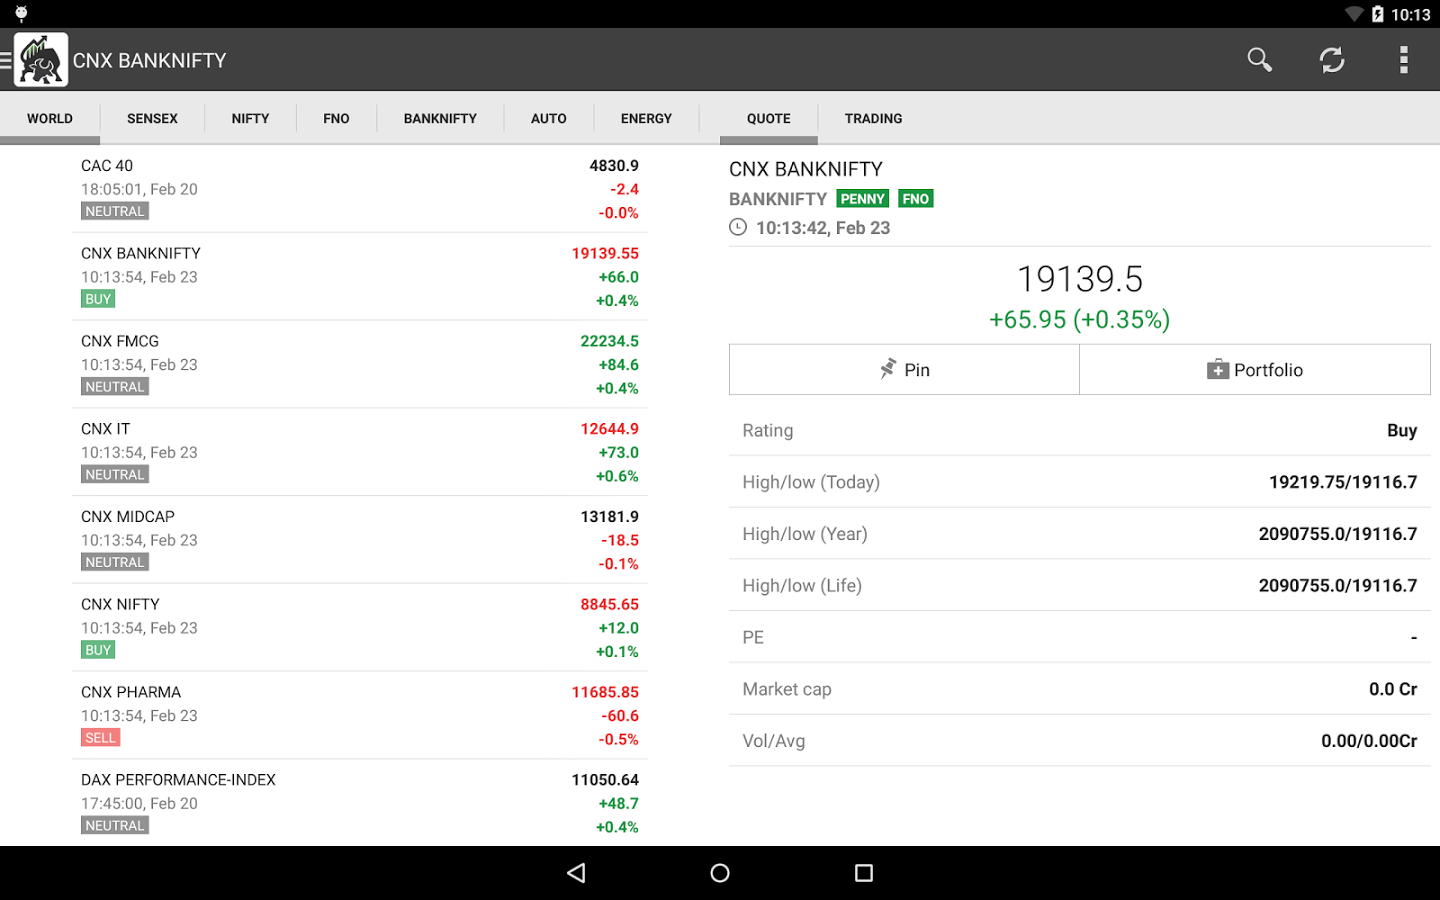The height and width of the screenshot is (900, 1440).
Task: Click the PE row
Action: pyautogui.click(x=1080, y=637)
